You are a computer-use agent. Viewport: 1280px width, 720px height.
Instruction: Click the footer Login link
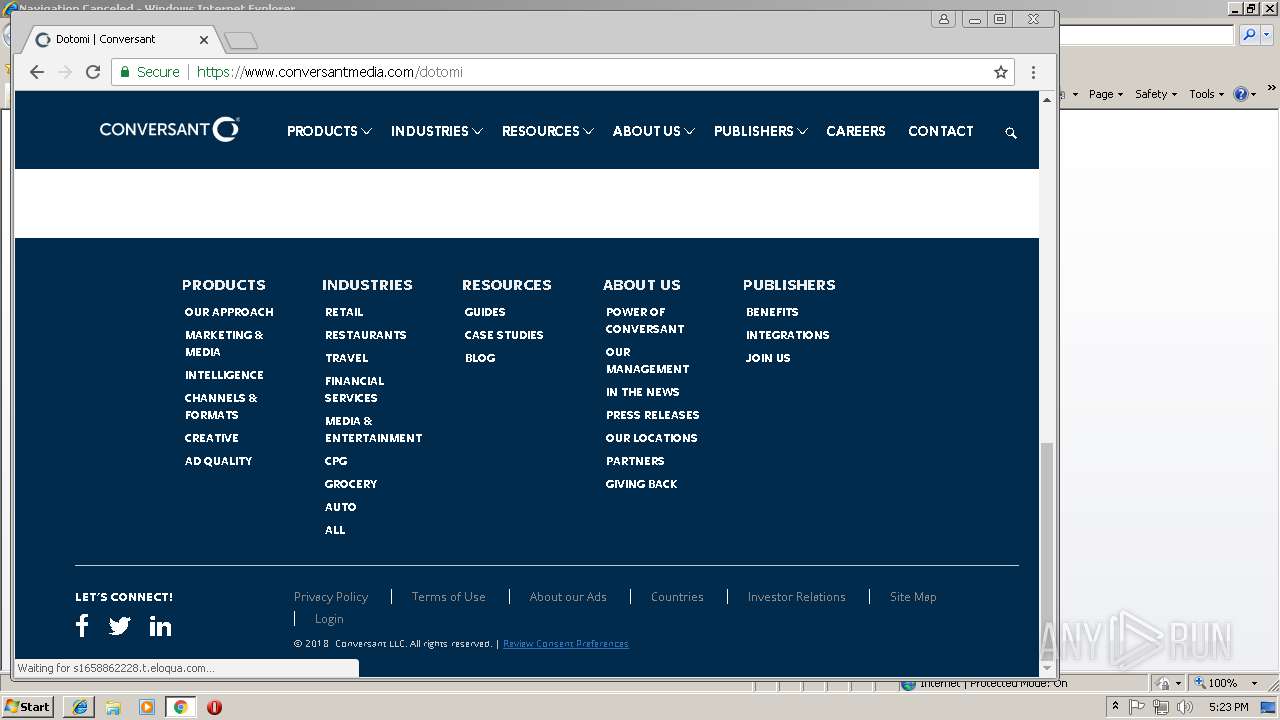(x=329, y=619)
